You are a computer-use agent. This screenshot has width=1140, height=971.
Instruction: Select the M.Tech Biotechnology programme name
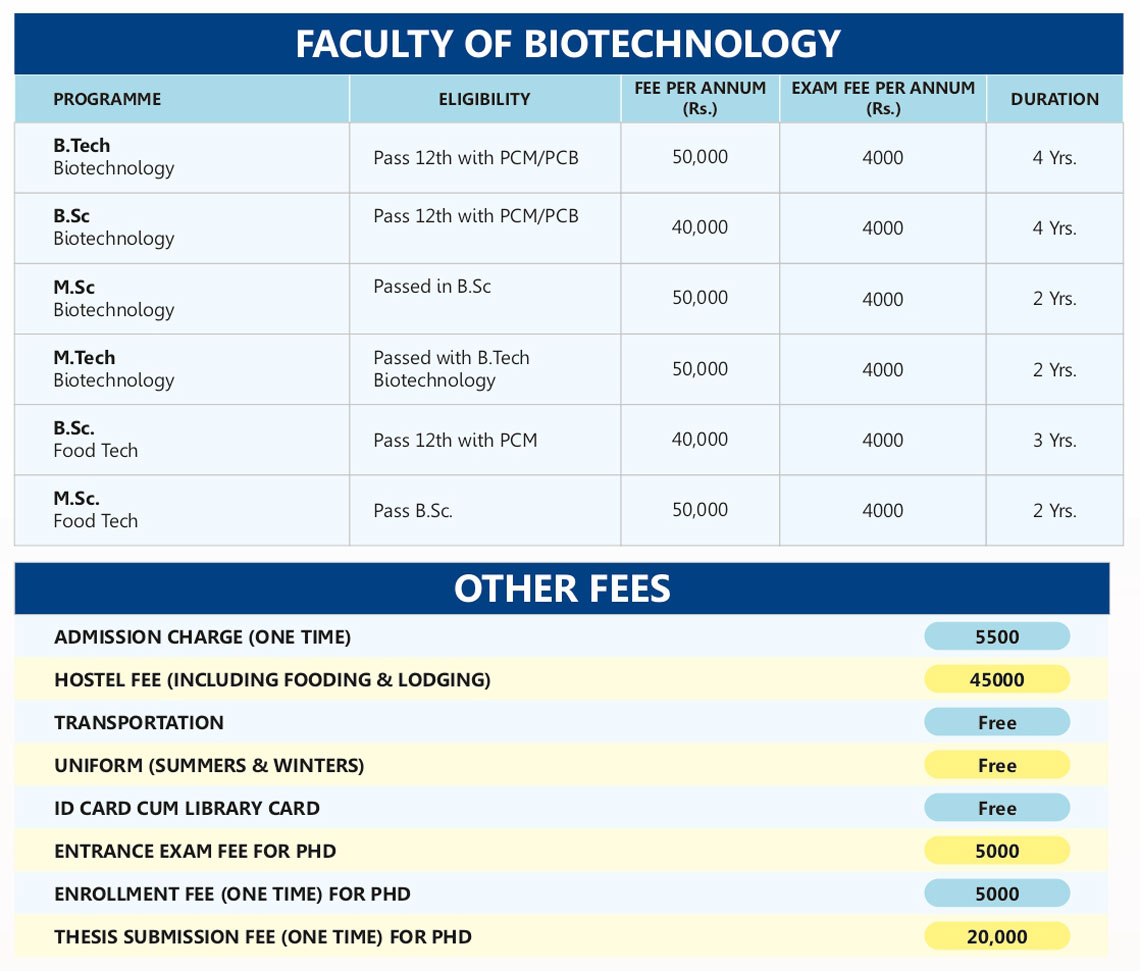(x=113, y=369)
